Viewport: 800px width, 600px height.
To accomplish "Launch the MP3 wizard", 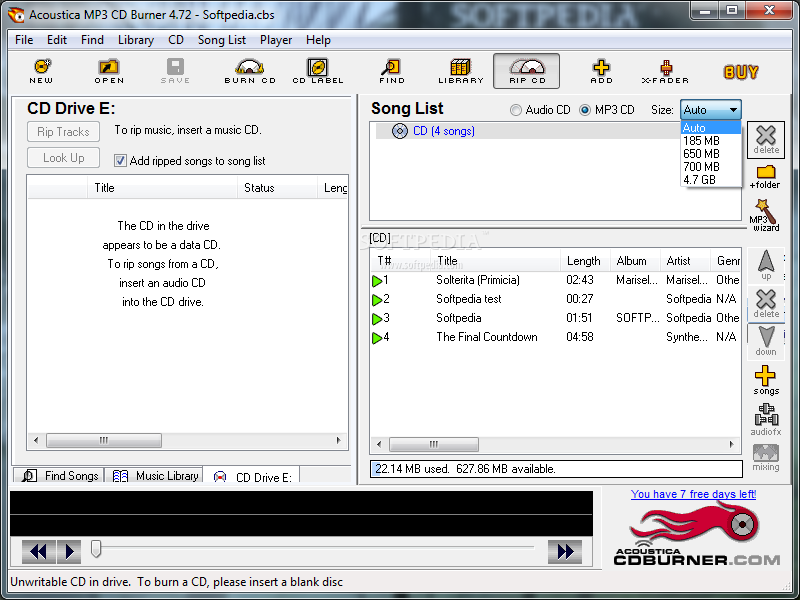I will (764, 215).
